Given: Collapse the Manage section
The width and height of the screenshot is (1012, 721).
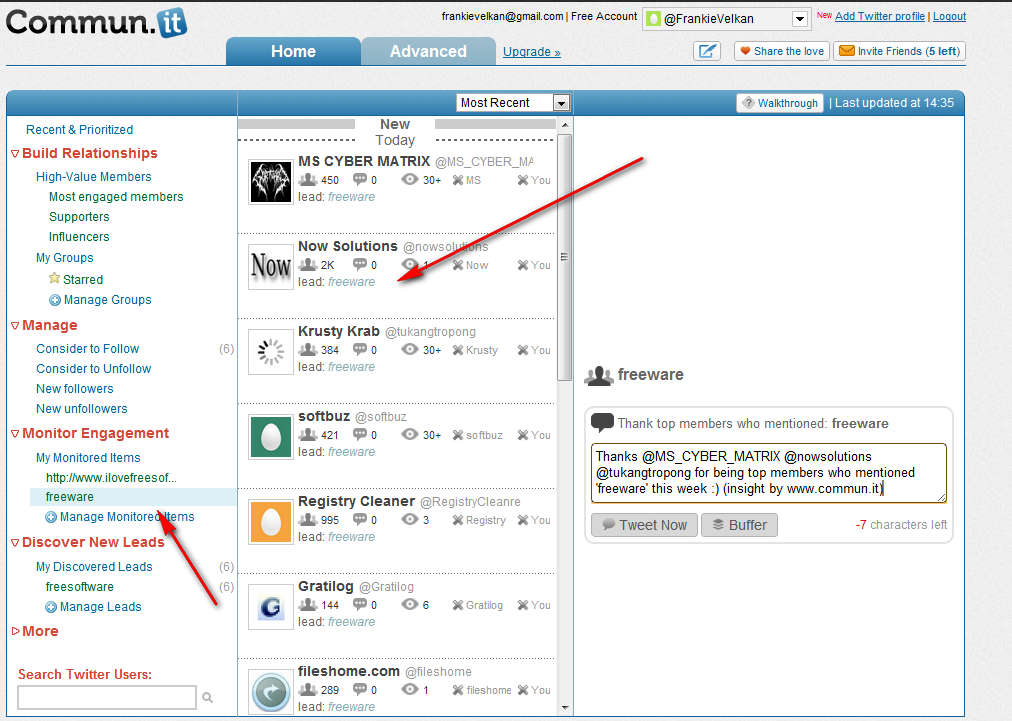Looking at the screenshot, I should tap(15, 326).
